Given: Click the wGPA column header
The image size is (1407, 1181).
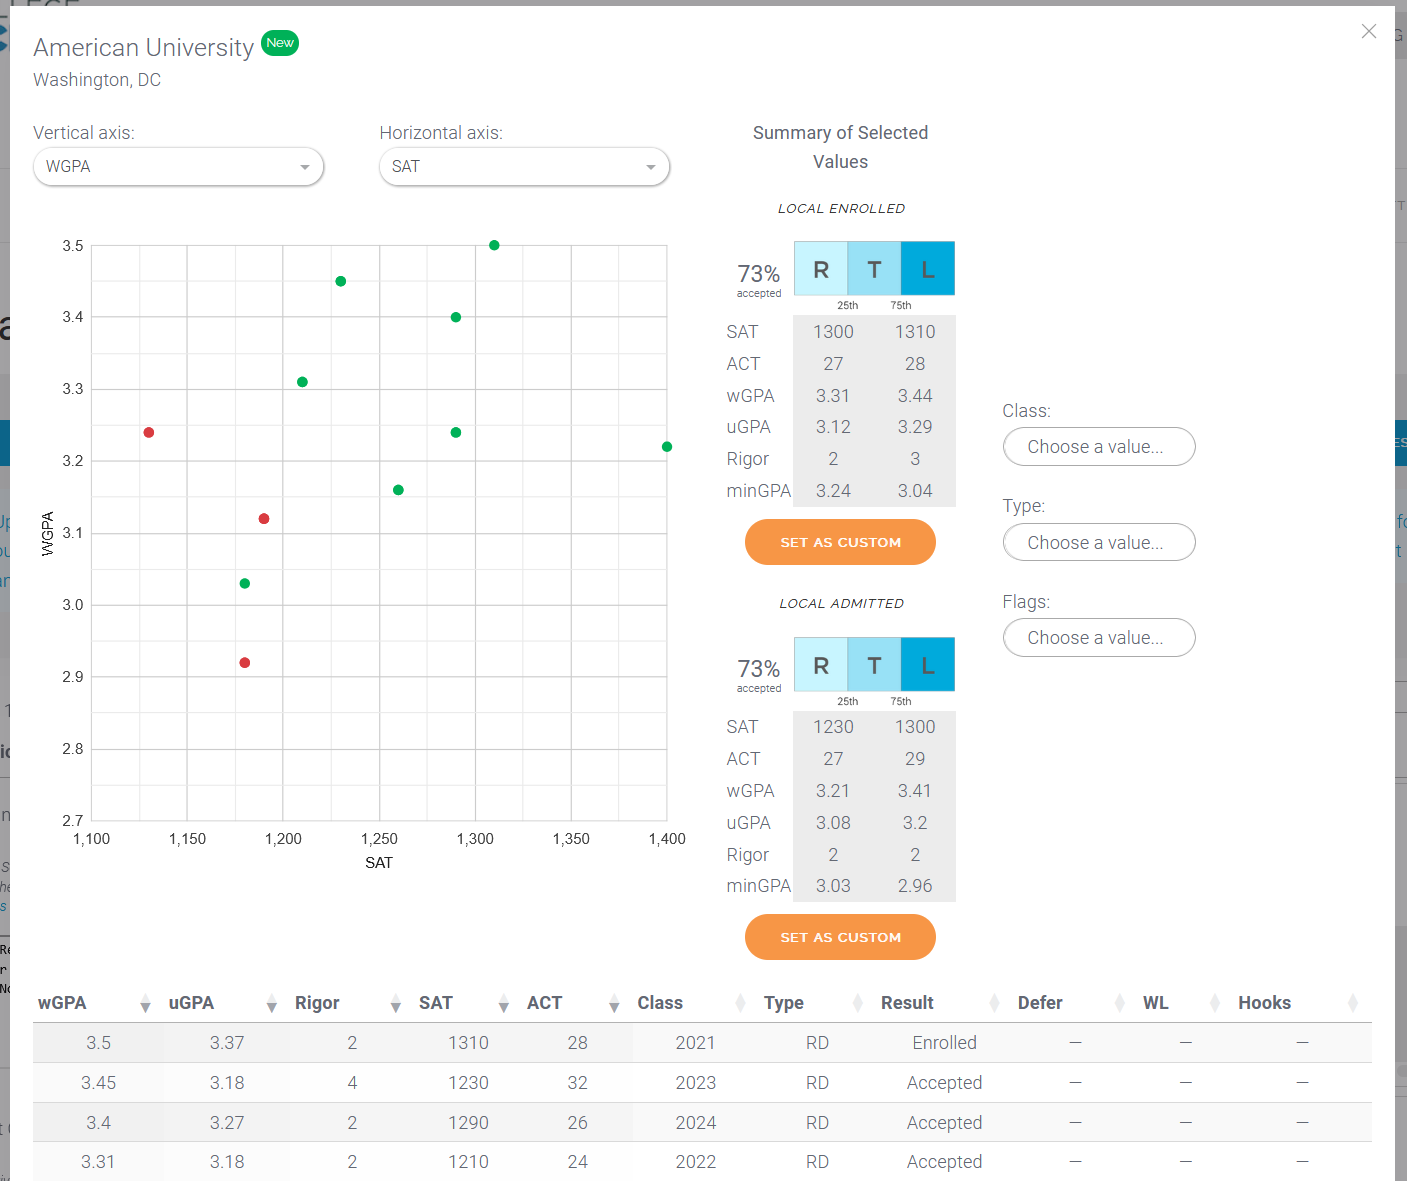Looking at the screenshot, I should pos(62,1003).
